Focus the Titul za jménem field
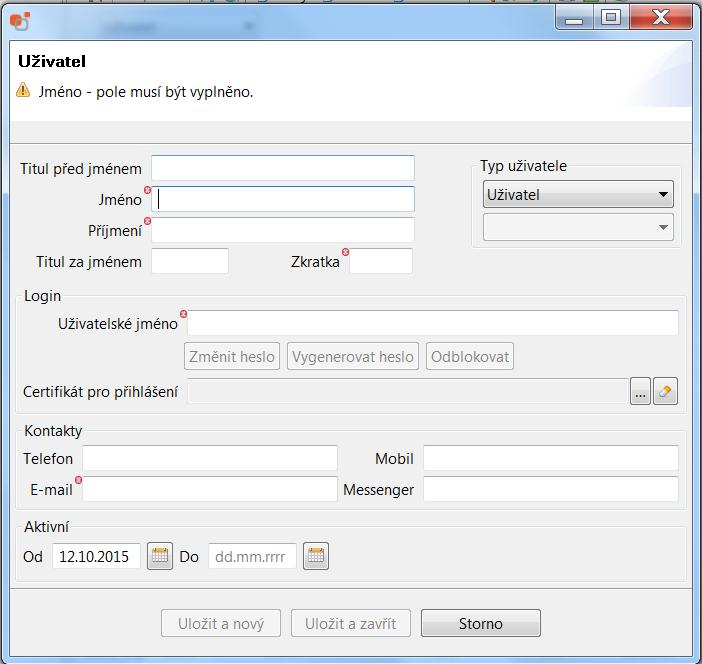Screen dimensions: 702x664 coord(190,261)
